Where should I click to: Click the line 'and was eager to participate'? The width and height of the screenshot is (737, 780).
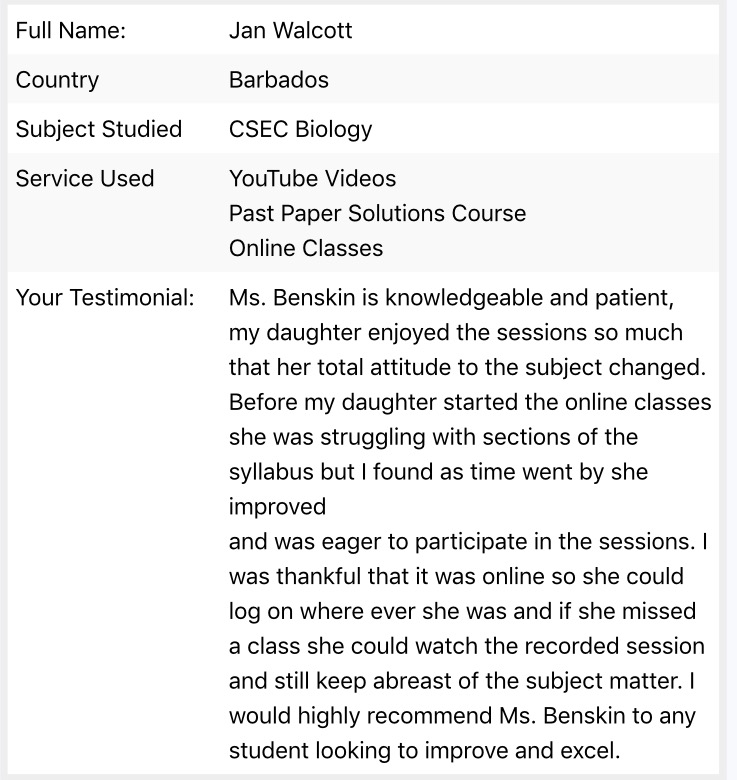468,542
